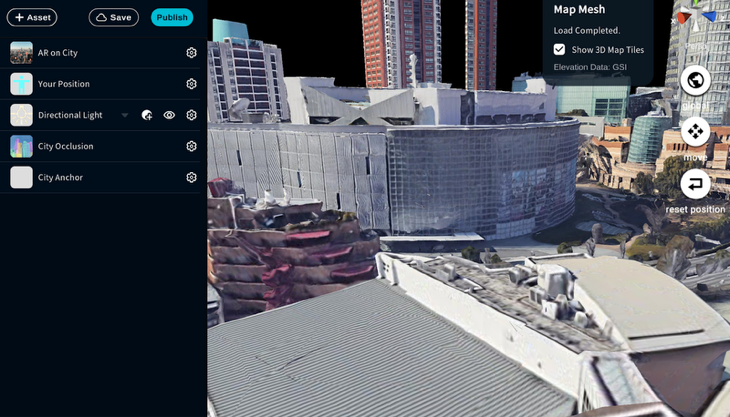Click the global coordinate globe icon
Screen dimensions: 730x417
pyautogui.click(x=695, y=81)
